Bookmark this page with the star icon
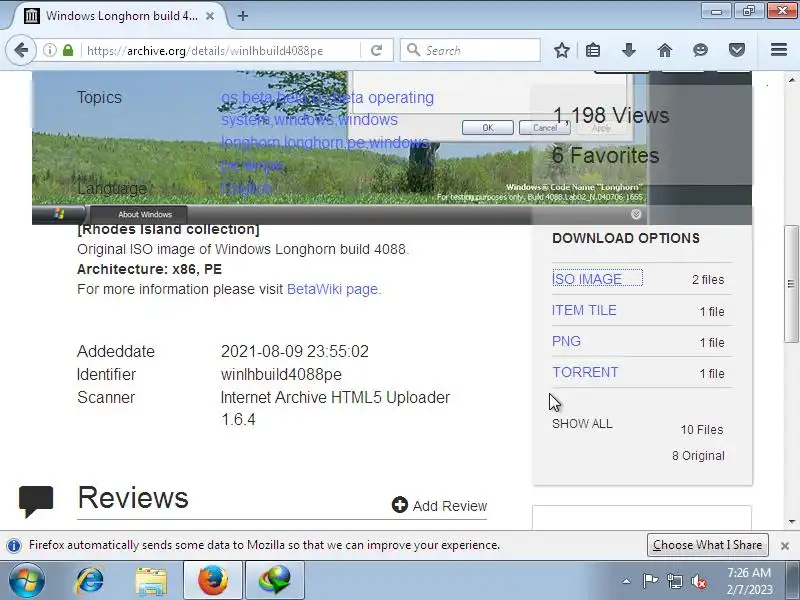 [562, 50]
